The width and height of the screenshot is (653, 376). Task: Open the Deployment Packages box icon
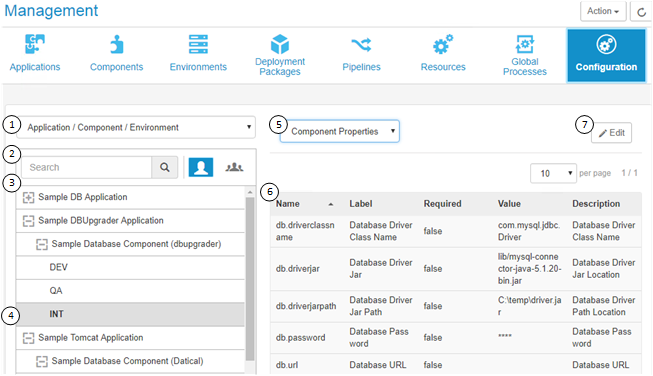[x=280, y=44]
